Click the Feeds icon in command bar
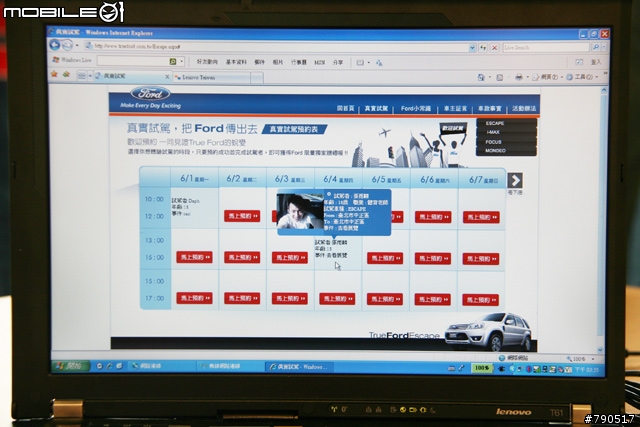640x427 pixels. (x=500, y=78)
